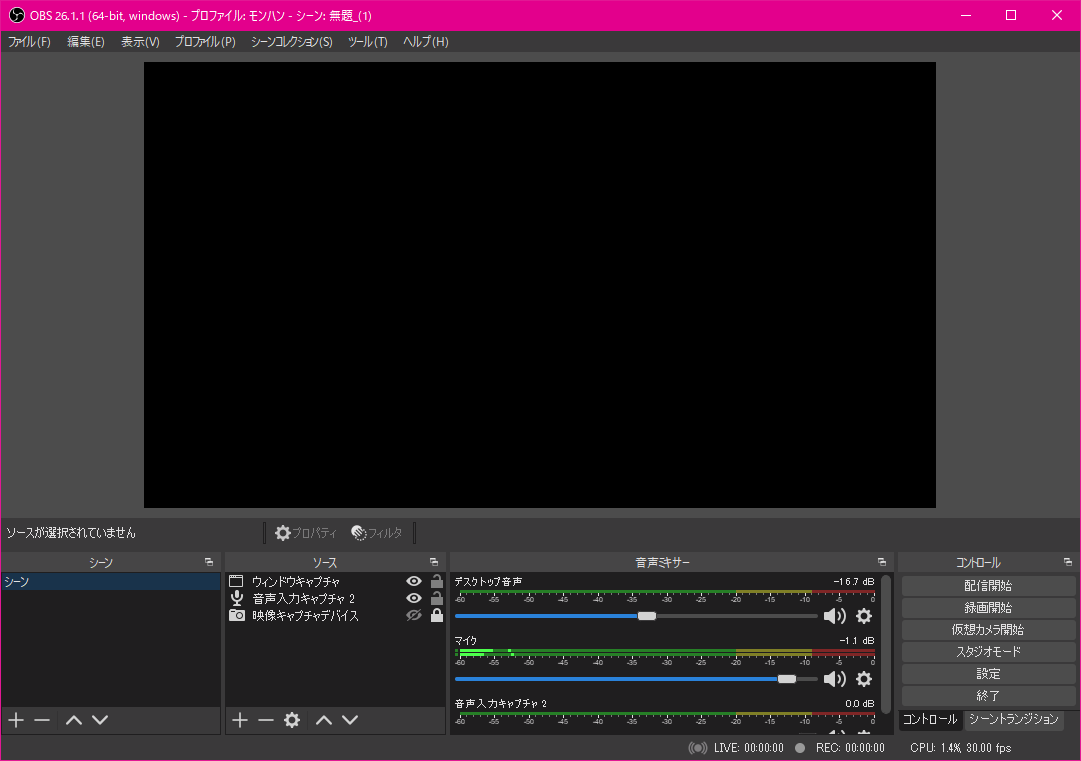Click the プロパティ button
Viewport: 1081px width, 761px height.
[305, 533]
